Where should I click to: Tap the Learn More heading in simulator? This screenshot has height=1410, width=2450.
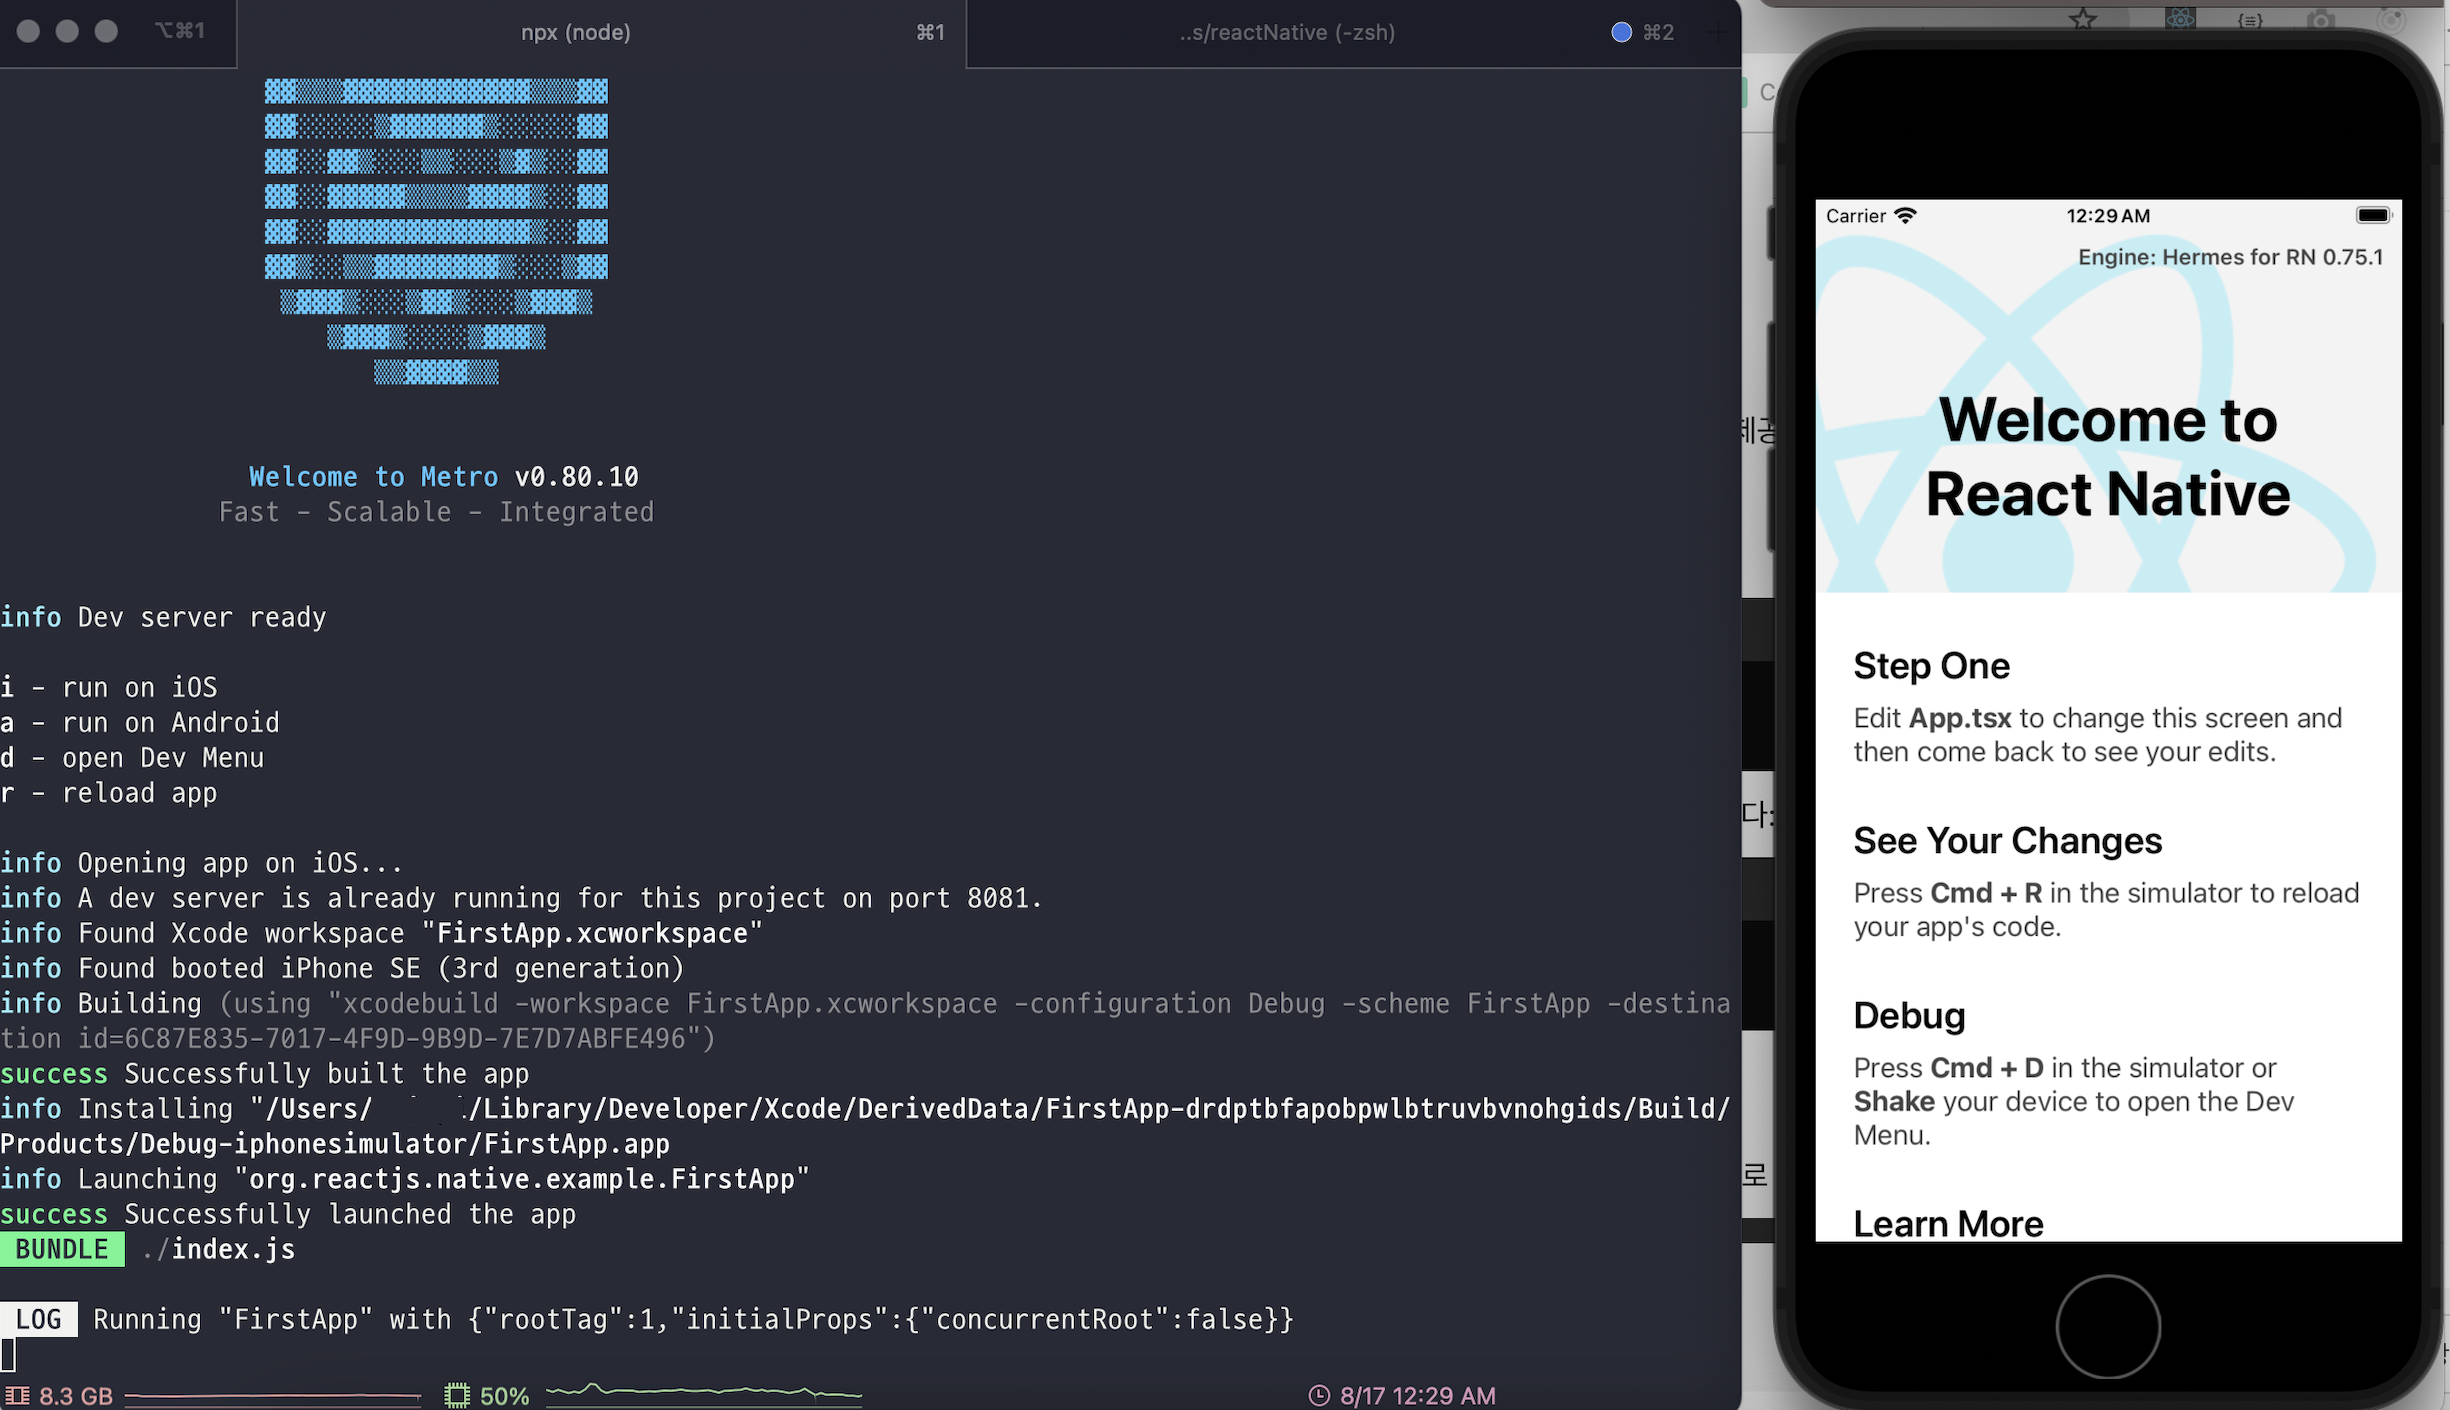click(x=1947, y=1223)
